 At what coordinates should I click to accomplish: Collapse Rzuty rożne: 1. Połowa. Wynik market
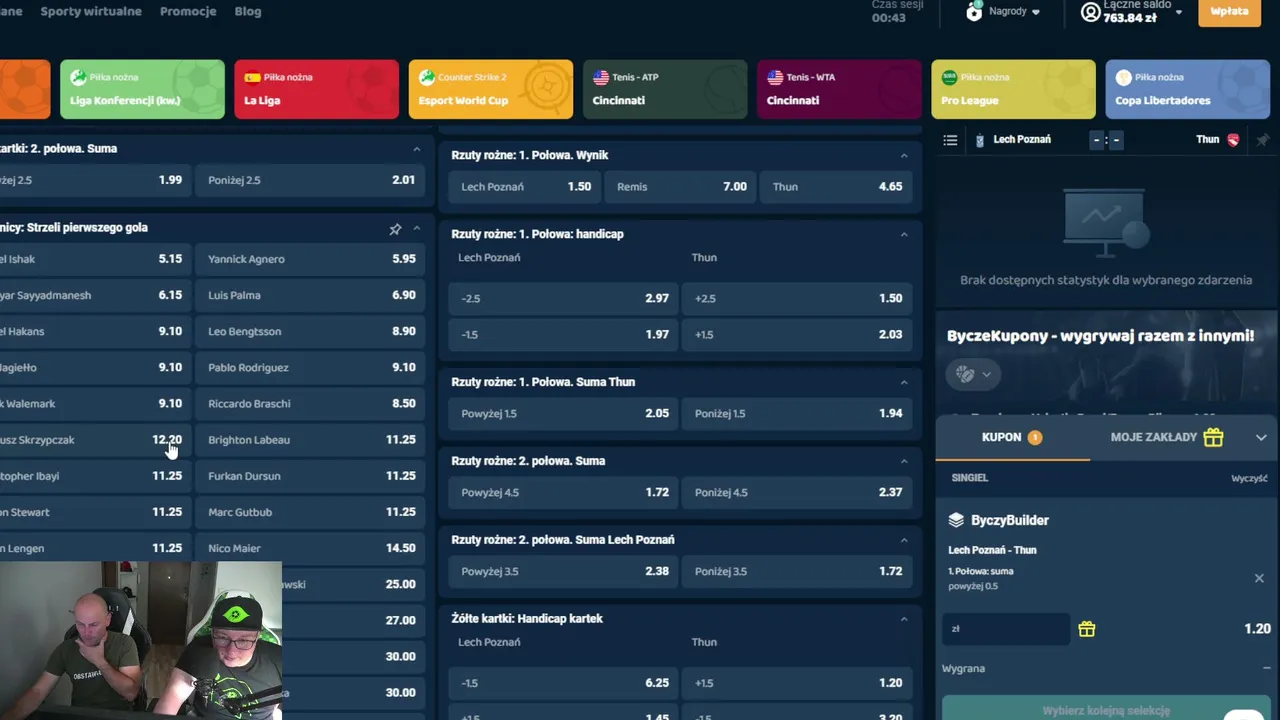pos(904,155)
